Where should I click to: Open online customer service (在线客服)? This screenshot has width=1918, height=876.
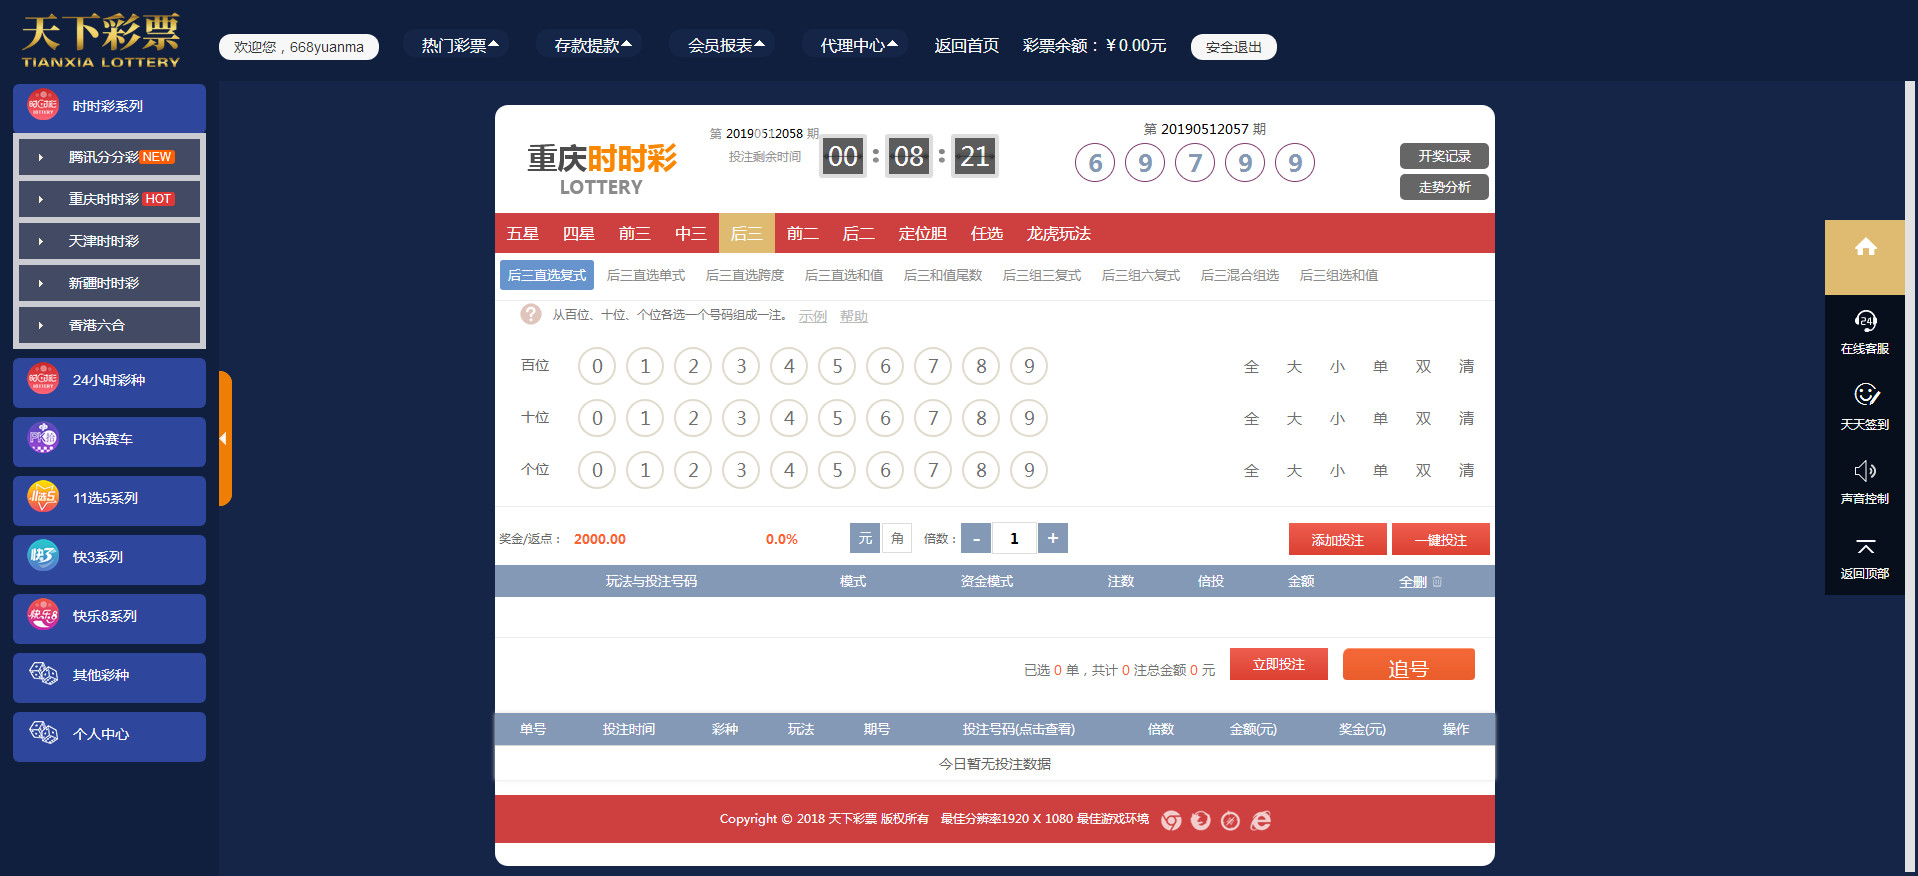point(1865,322)
